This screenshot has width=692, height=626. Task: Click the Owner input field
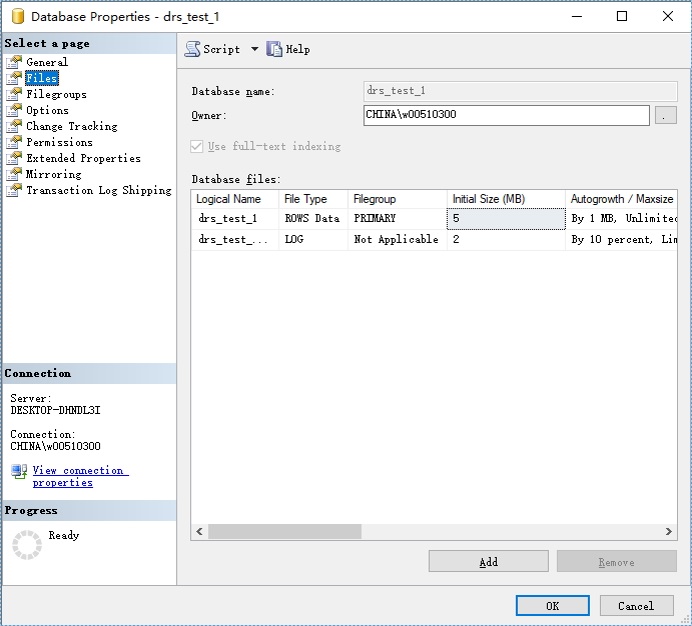click(x=506, y=115)
